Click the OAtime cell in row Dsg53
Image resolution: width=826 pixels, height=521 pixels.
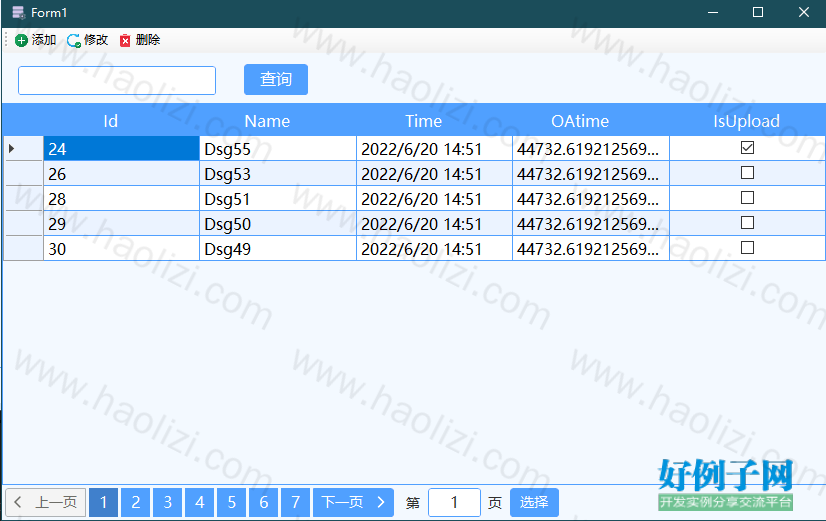(591, 173)
